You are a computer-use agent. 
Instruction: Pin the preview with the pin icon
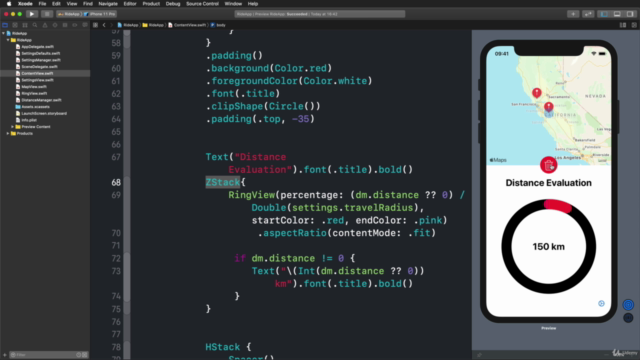479,355
